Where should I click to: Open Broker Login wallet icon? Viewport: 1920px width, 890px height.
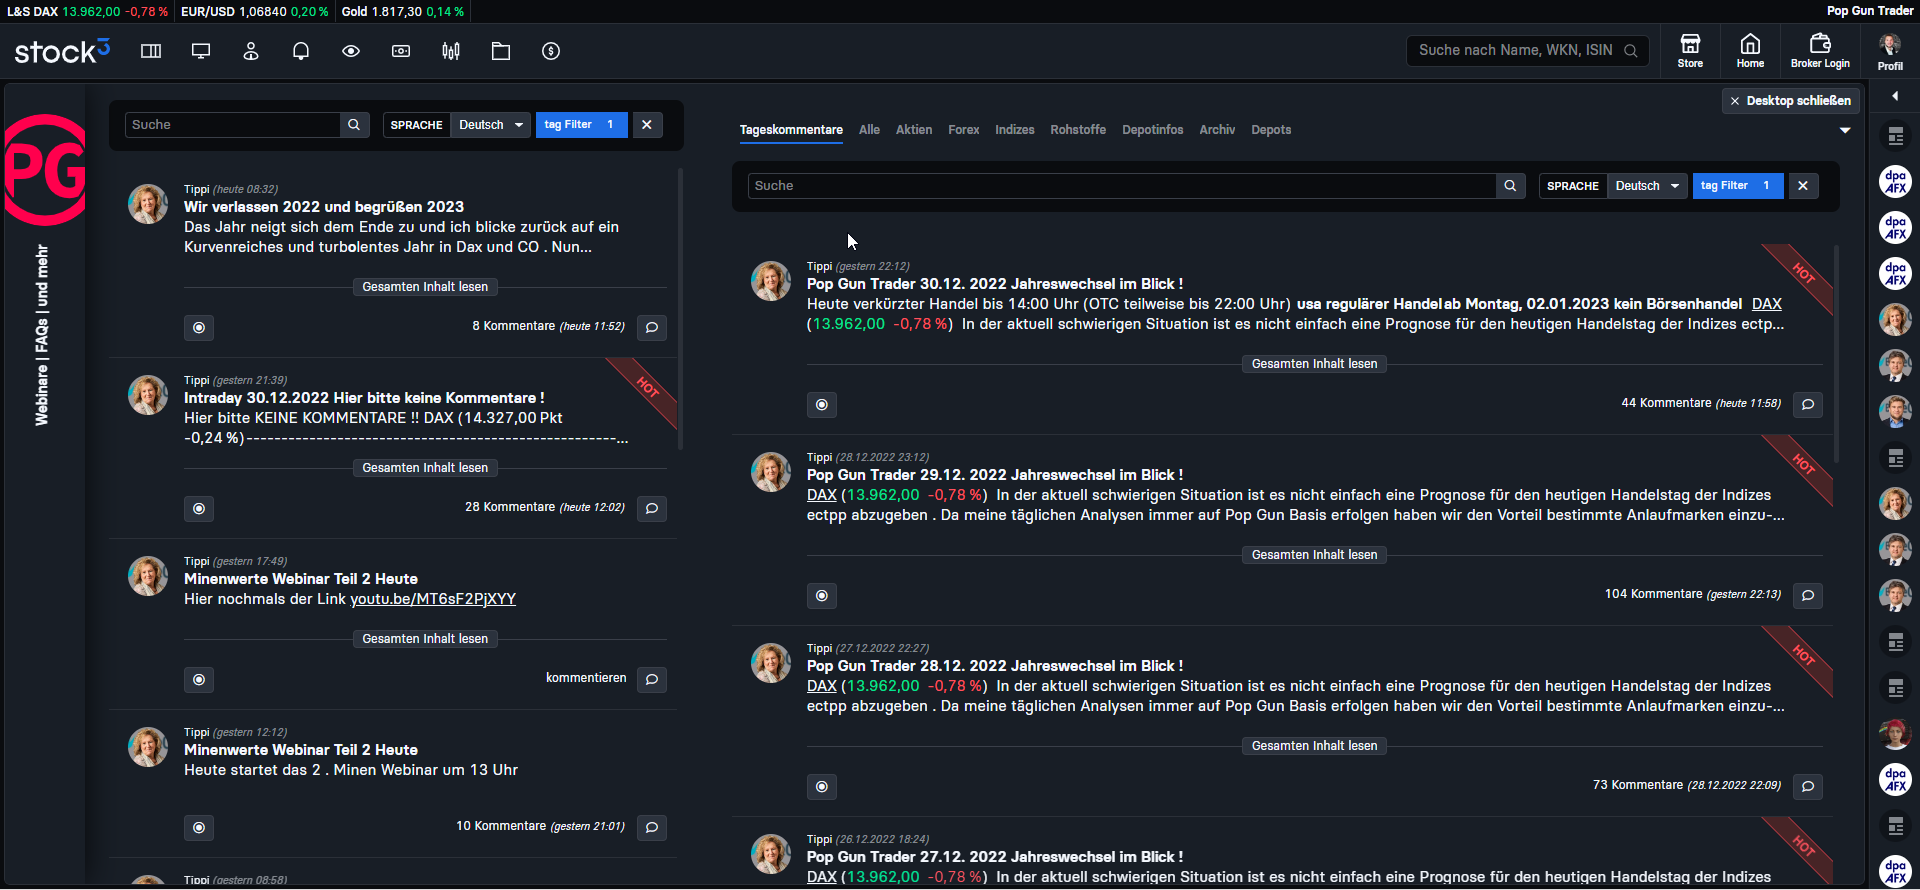[1820, 50]
